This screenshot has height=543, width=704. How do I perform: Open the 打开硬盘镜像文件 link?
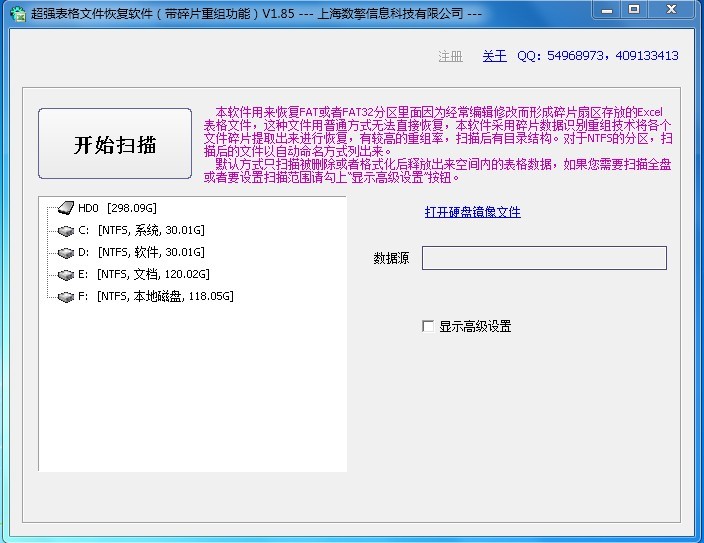pyautogui.click(x=472, y=212)
